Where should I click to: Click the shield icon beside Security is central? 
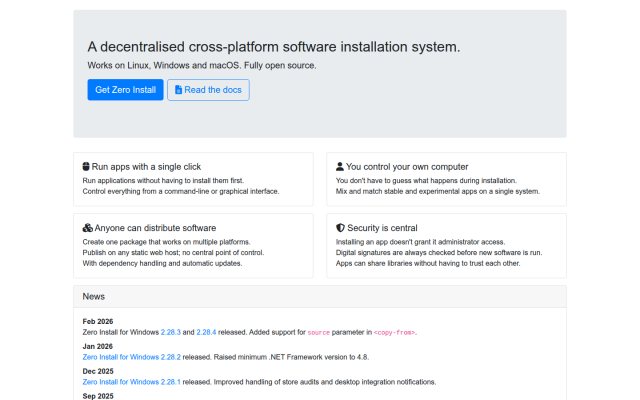coord(340,228)
